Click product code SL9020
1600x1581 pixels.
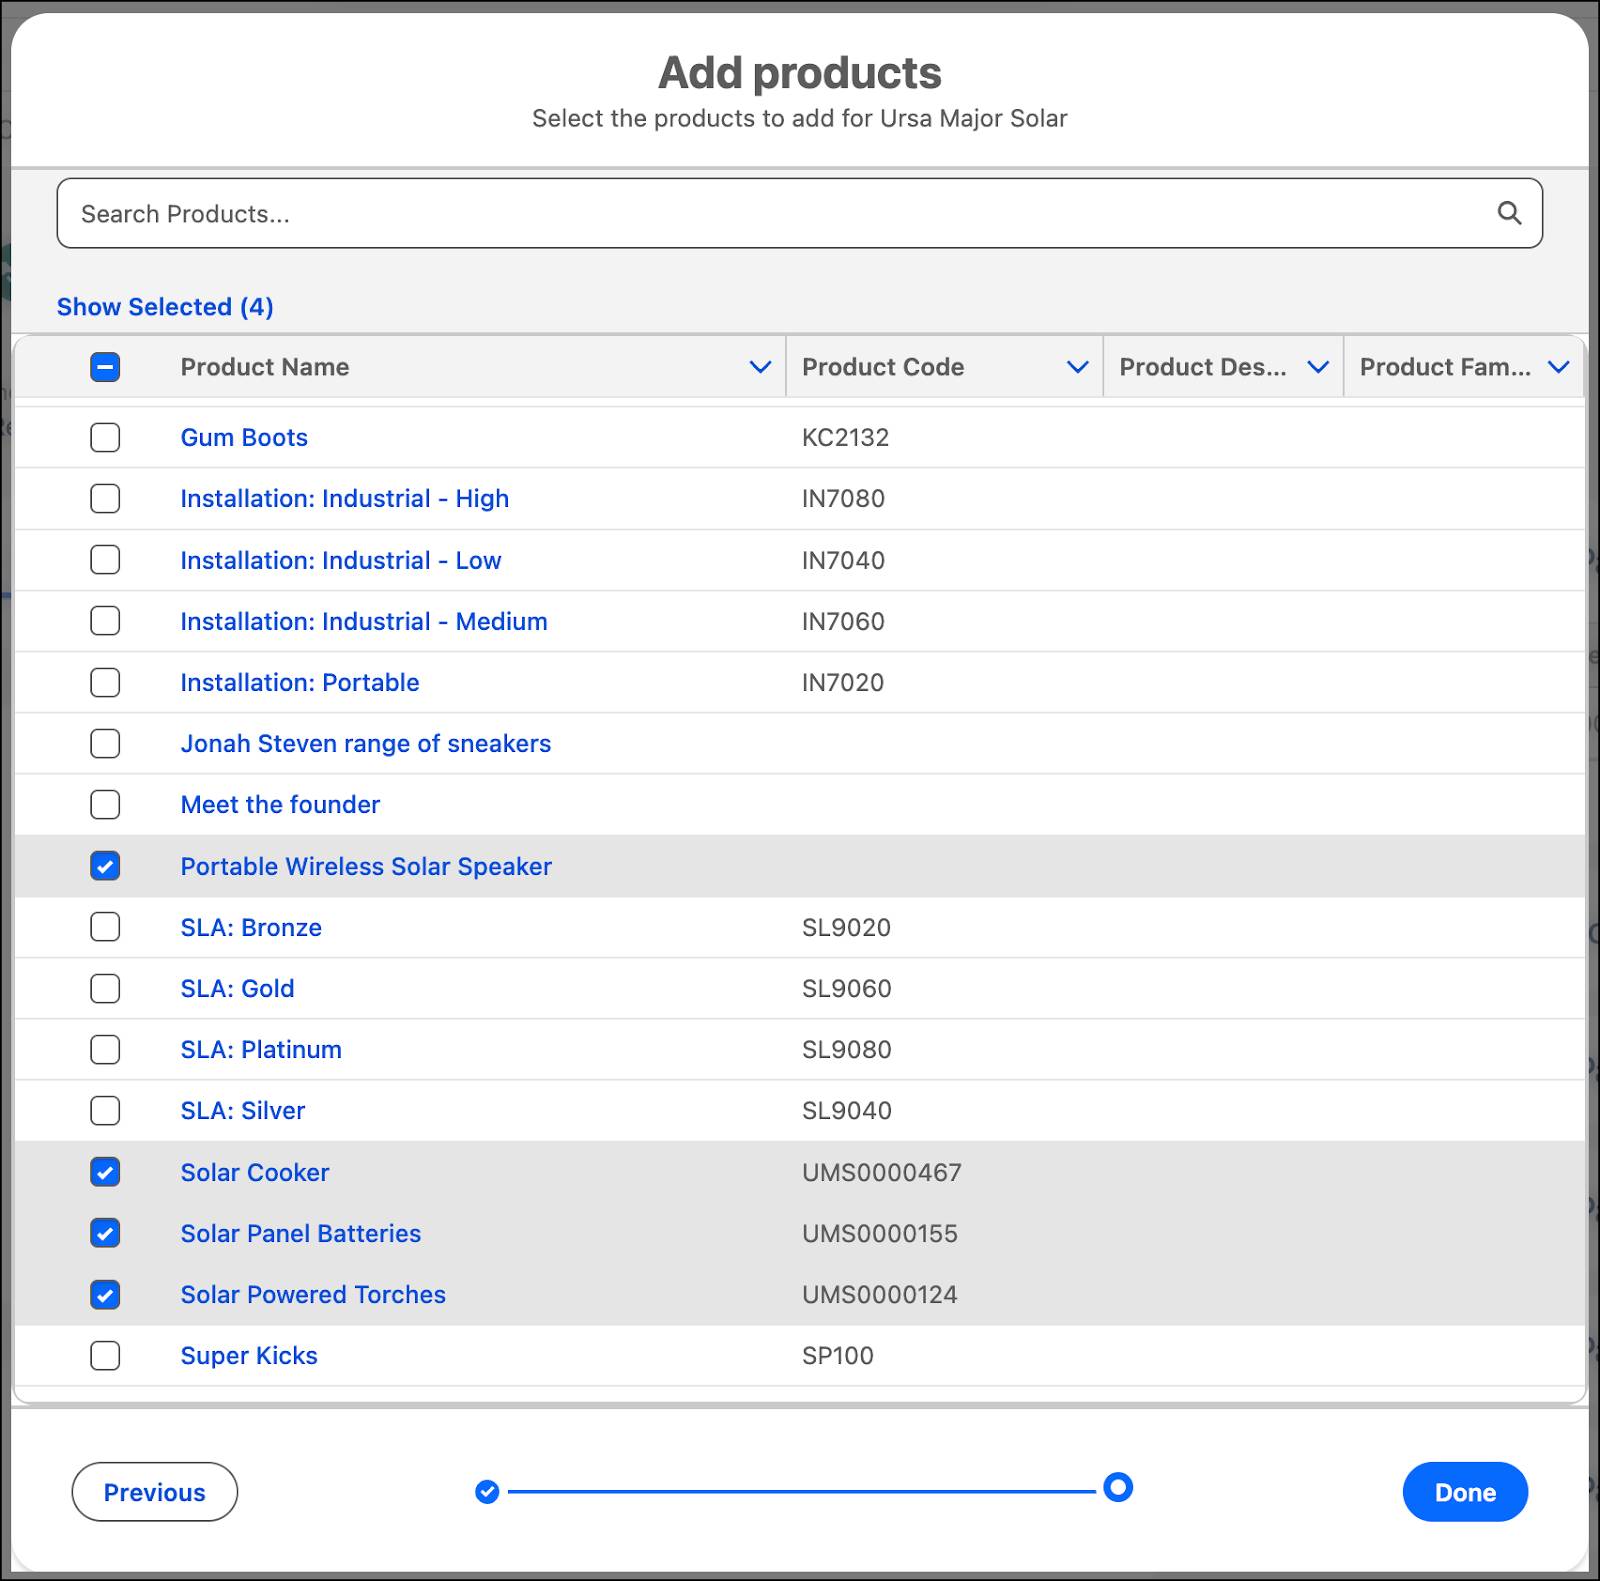coord(846,927)
